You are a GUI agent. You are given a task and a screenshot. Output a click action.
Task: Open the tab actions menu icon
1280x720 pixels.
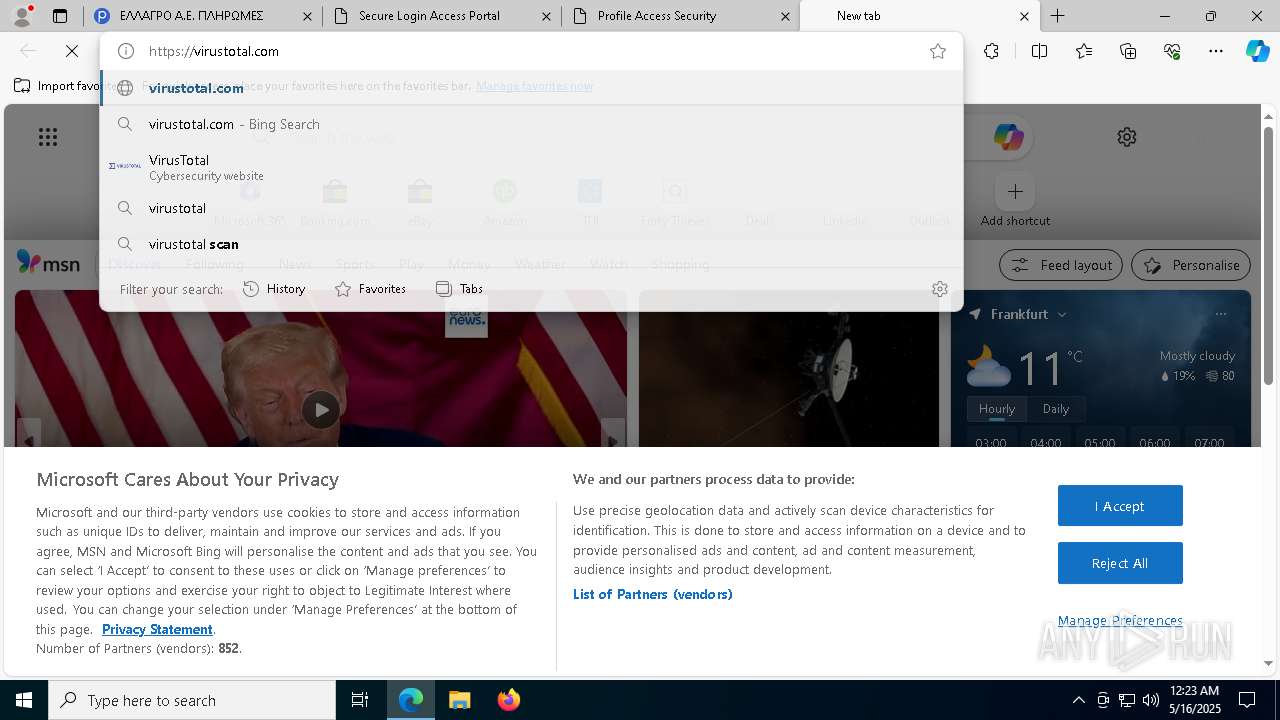click(x=60, y=16)
